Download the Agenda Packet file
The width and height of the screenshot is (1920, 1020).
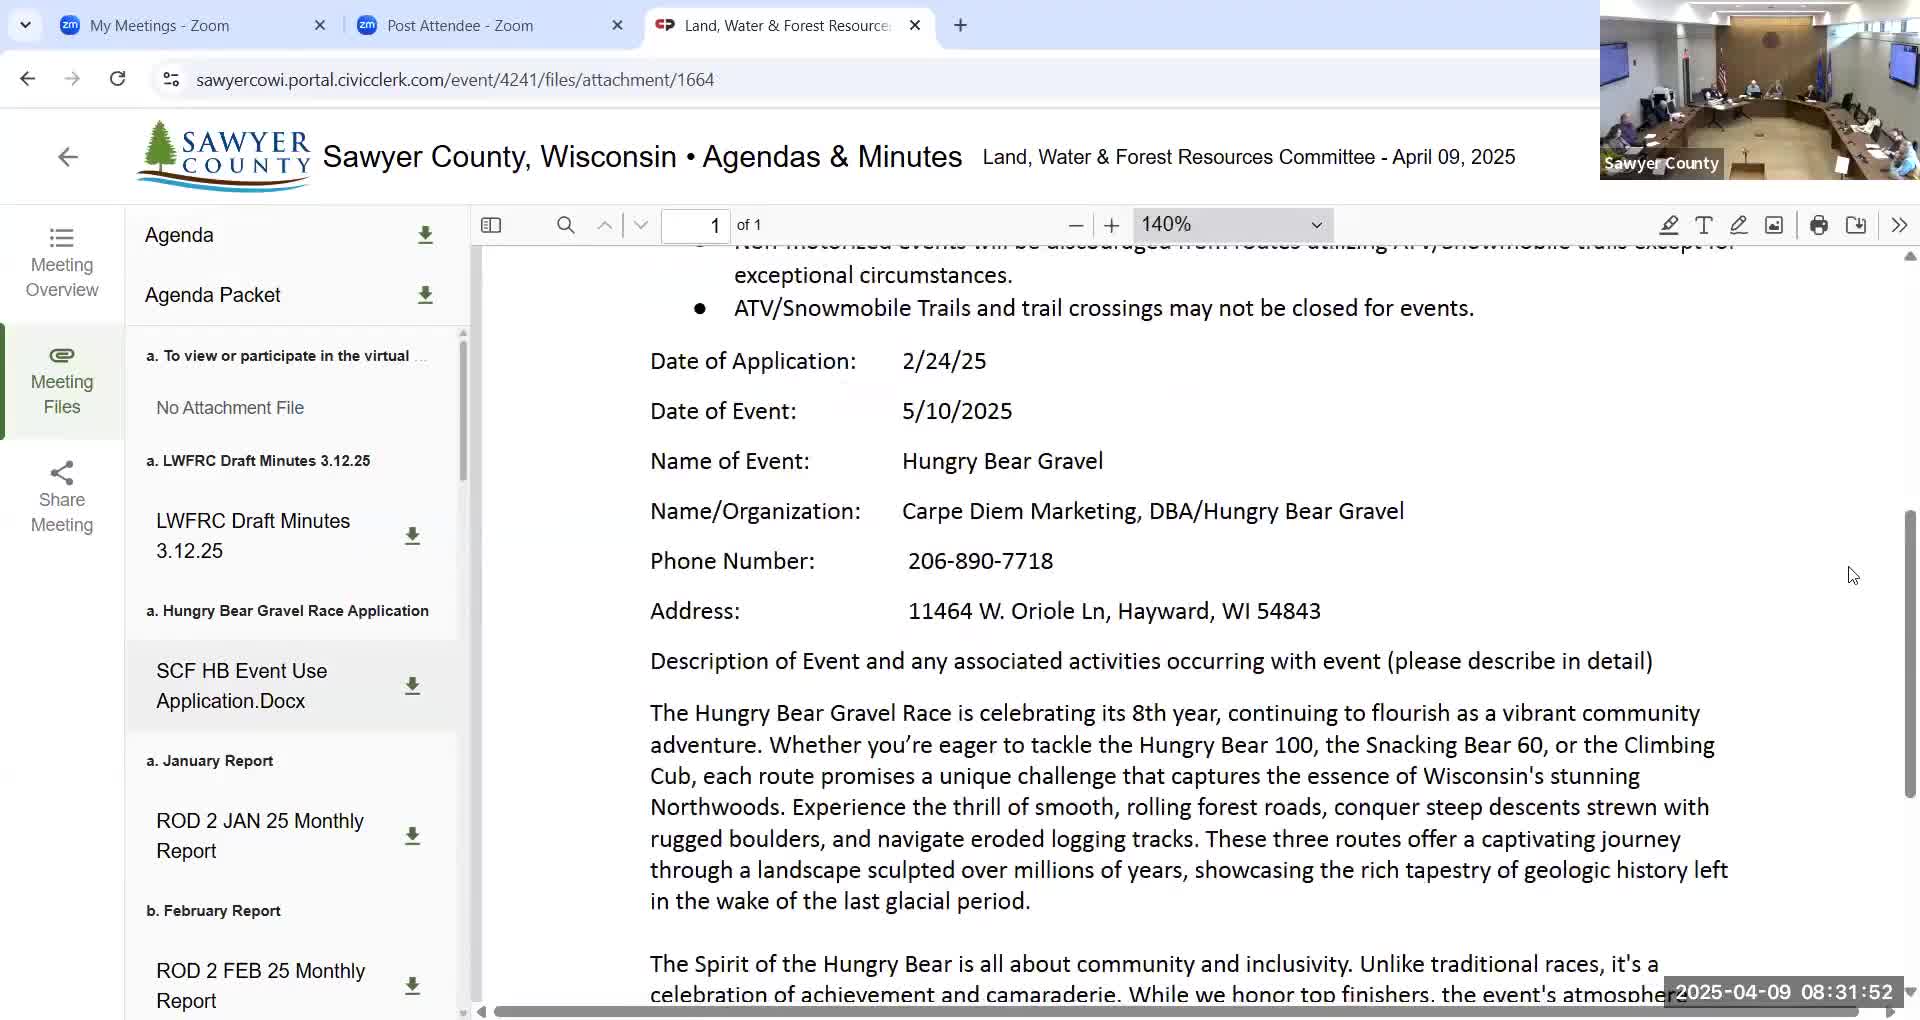click(x=425, y=295)
